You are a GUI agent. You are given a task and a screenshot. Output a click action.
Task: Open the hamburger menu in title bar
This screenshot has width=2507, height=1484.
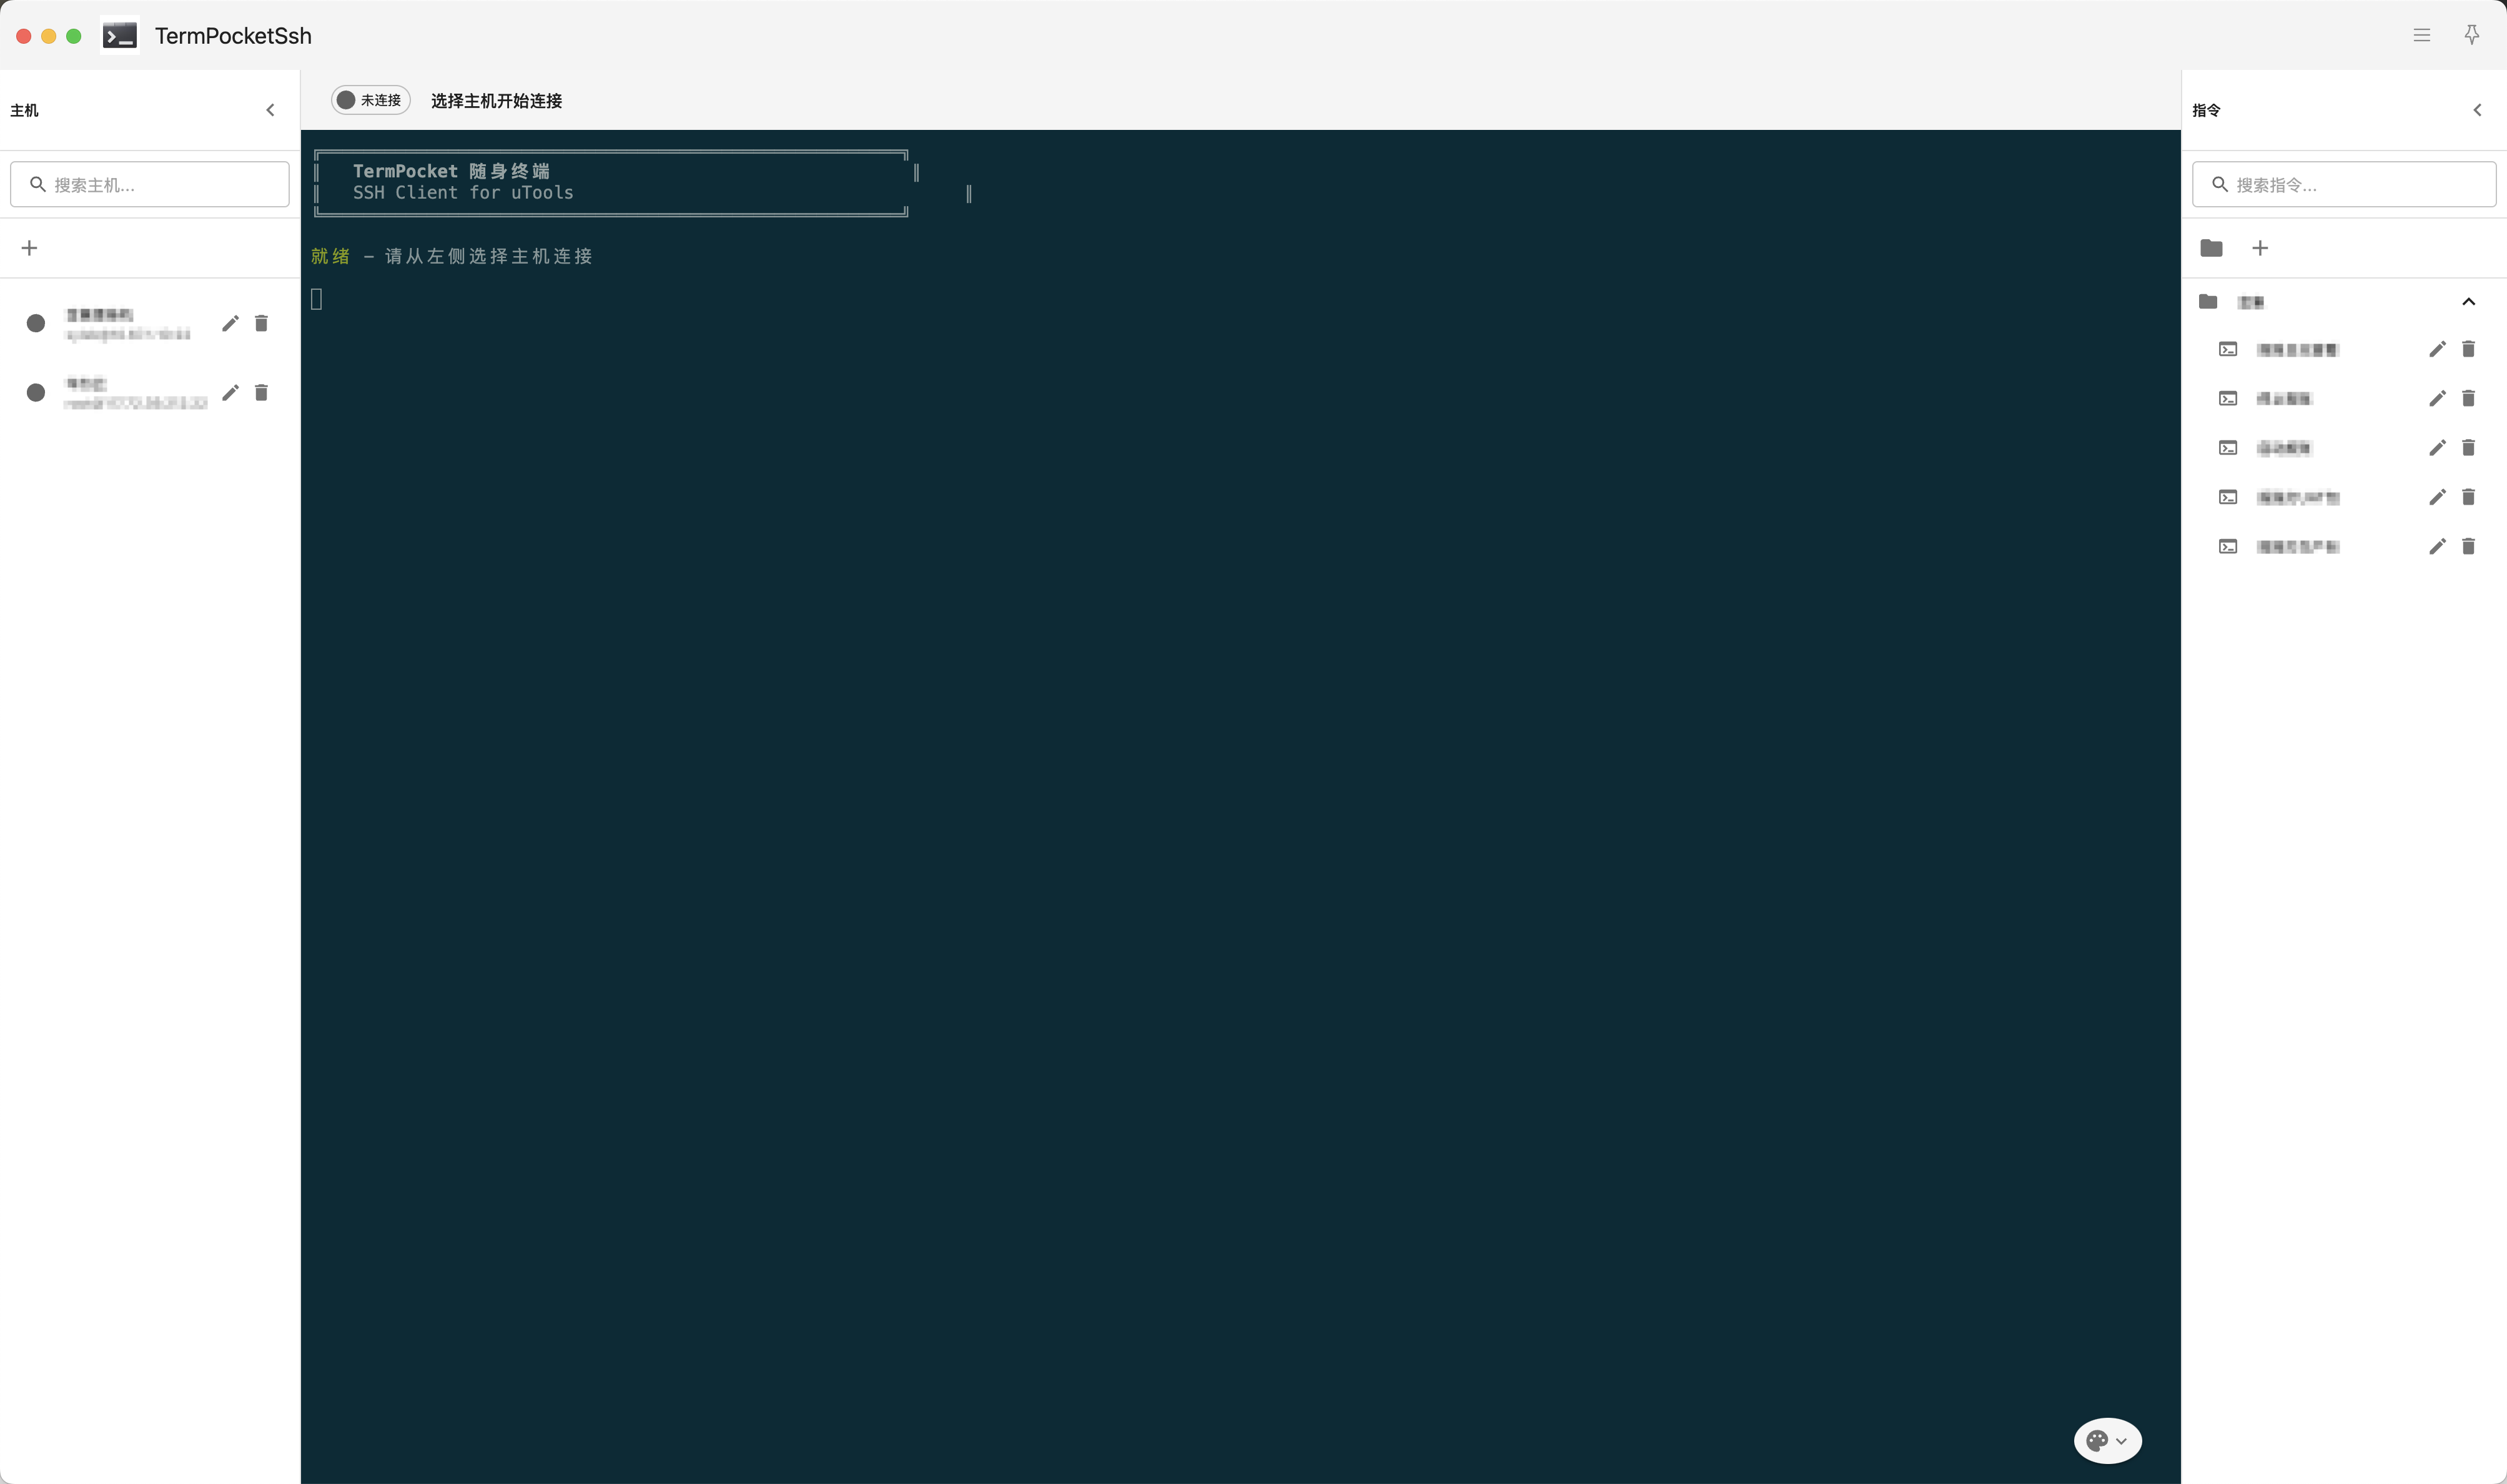coord(2421,35)
